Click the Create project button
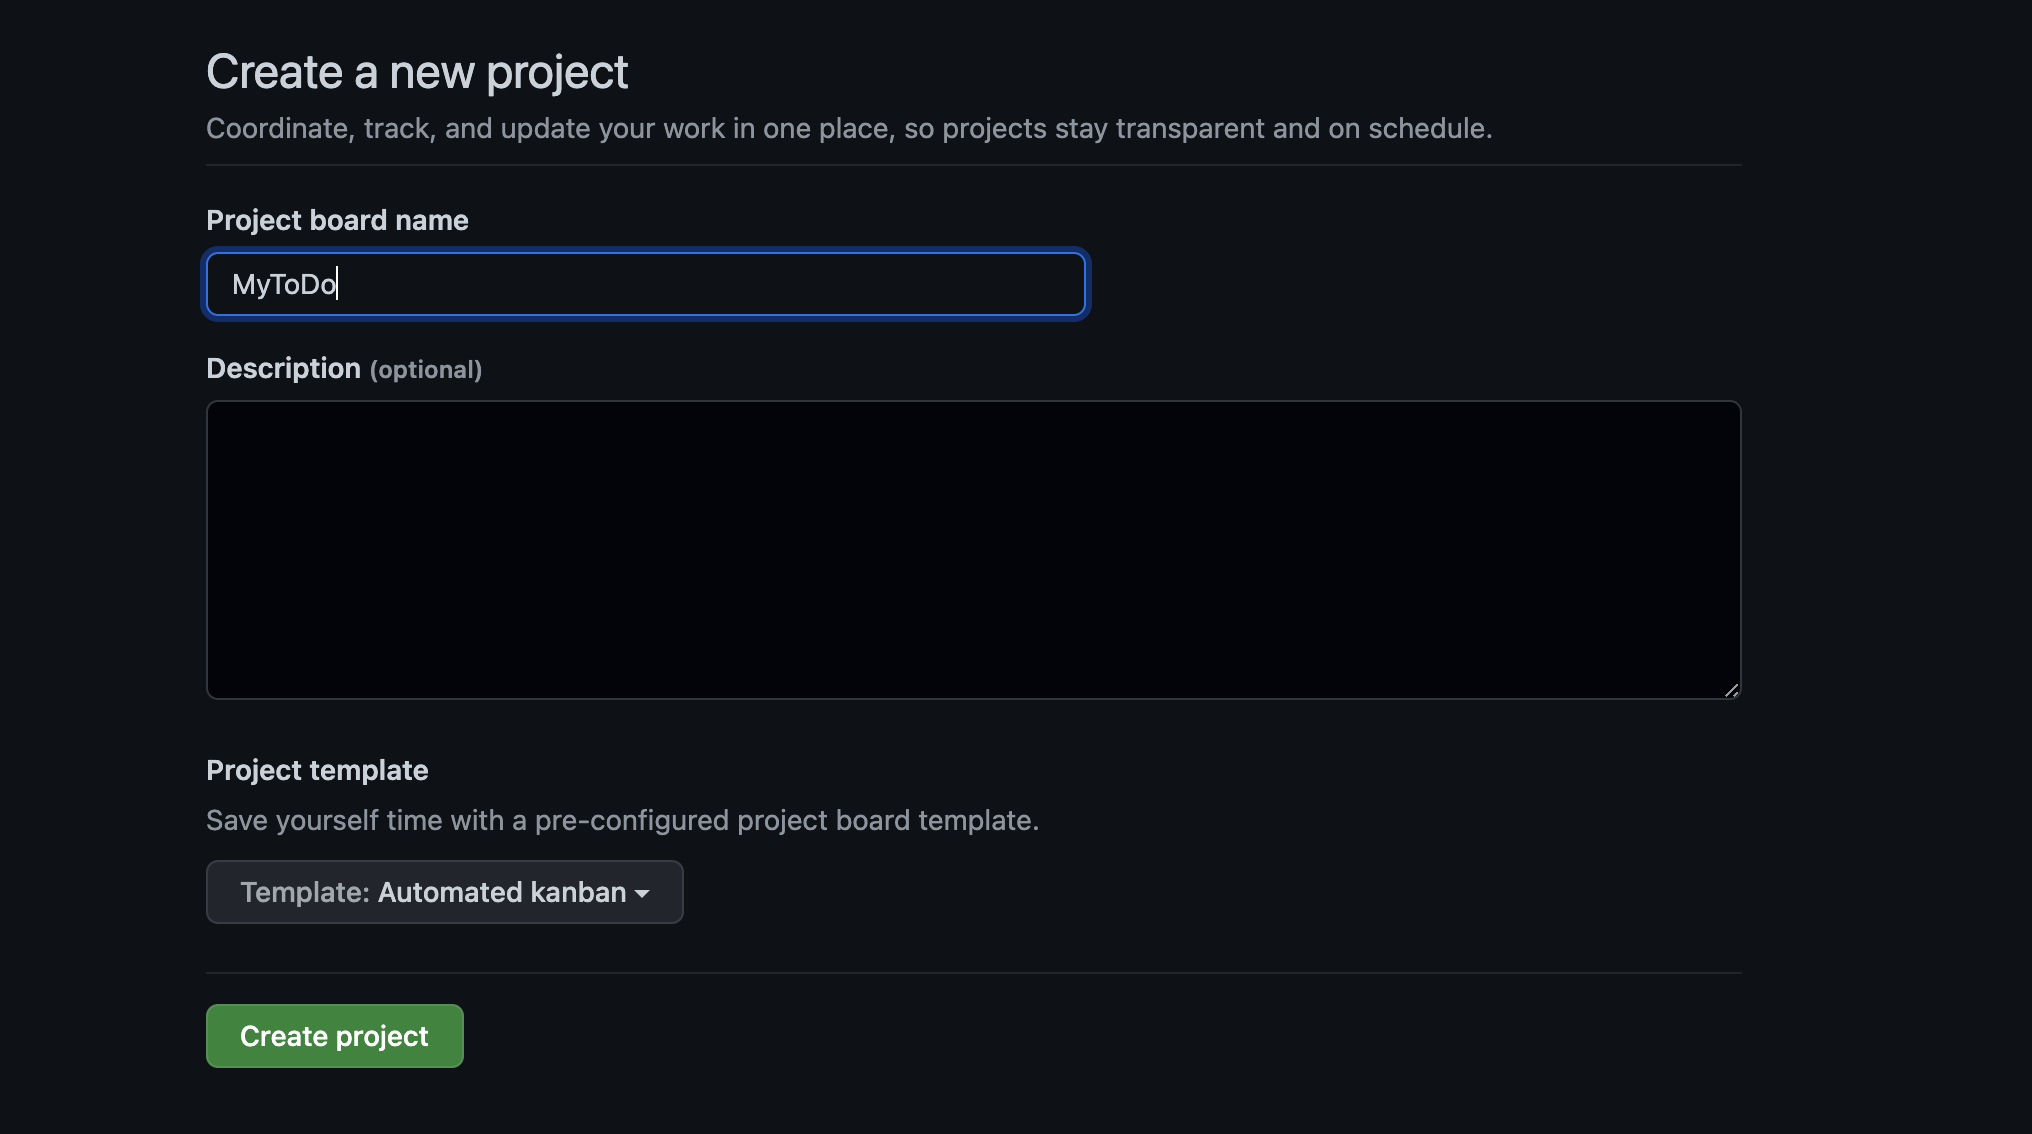 [334, 1036]
